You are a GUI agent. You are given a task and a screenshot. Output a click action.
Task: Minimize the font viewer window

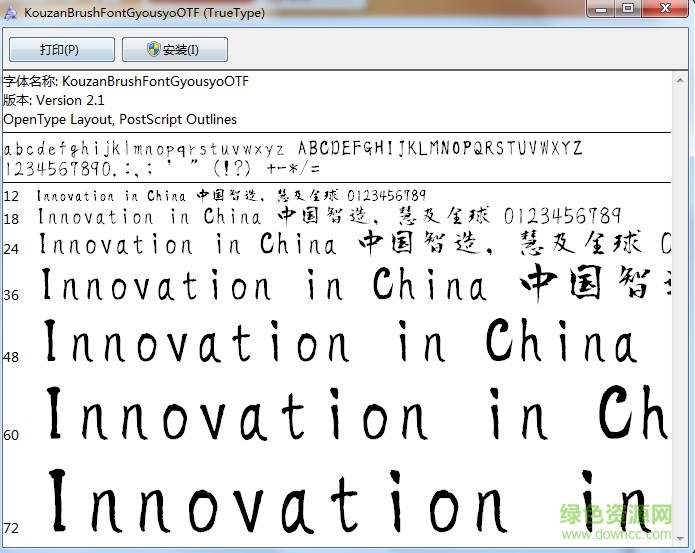(601, 8)
